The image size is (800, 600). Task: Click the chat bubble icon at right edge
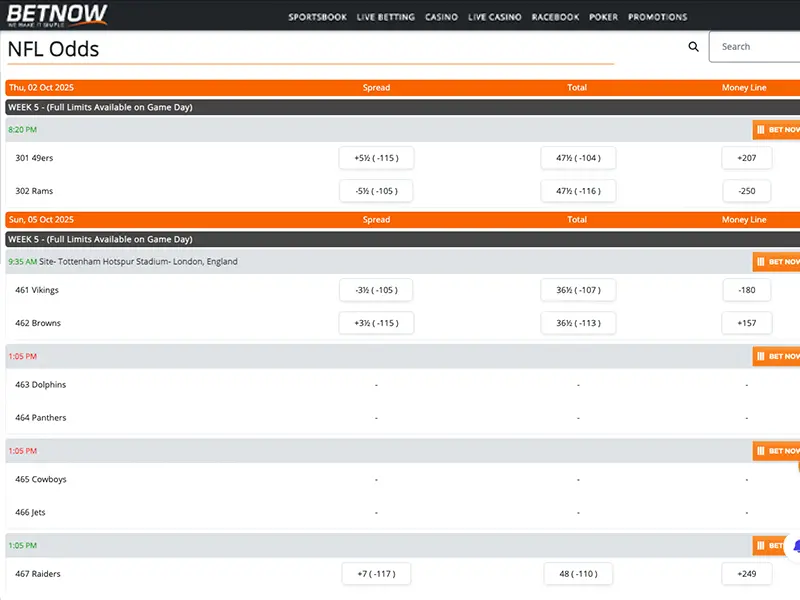pyautogui.click(x=795, y=547)
